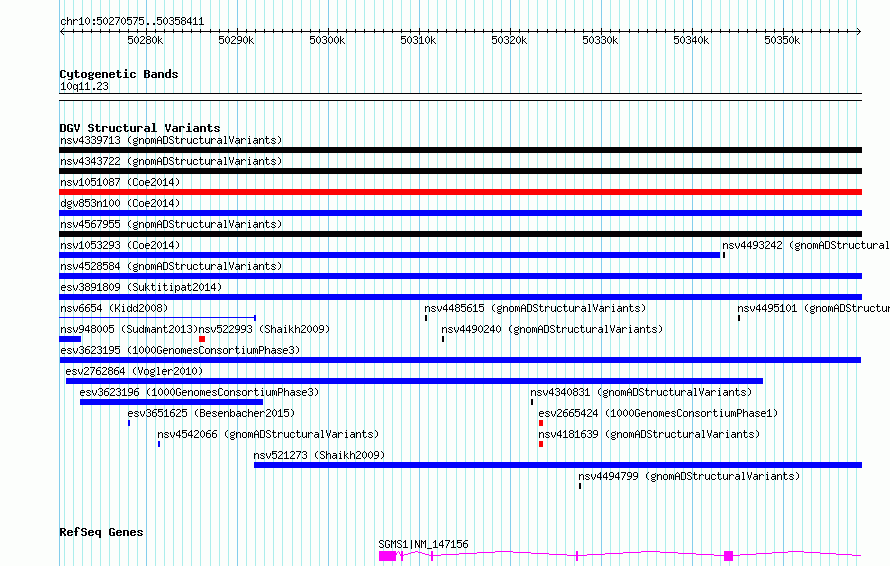Click the black marker below nsv4494799

[580, 486]
